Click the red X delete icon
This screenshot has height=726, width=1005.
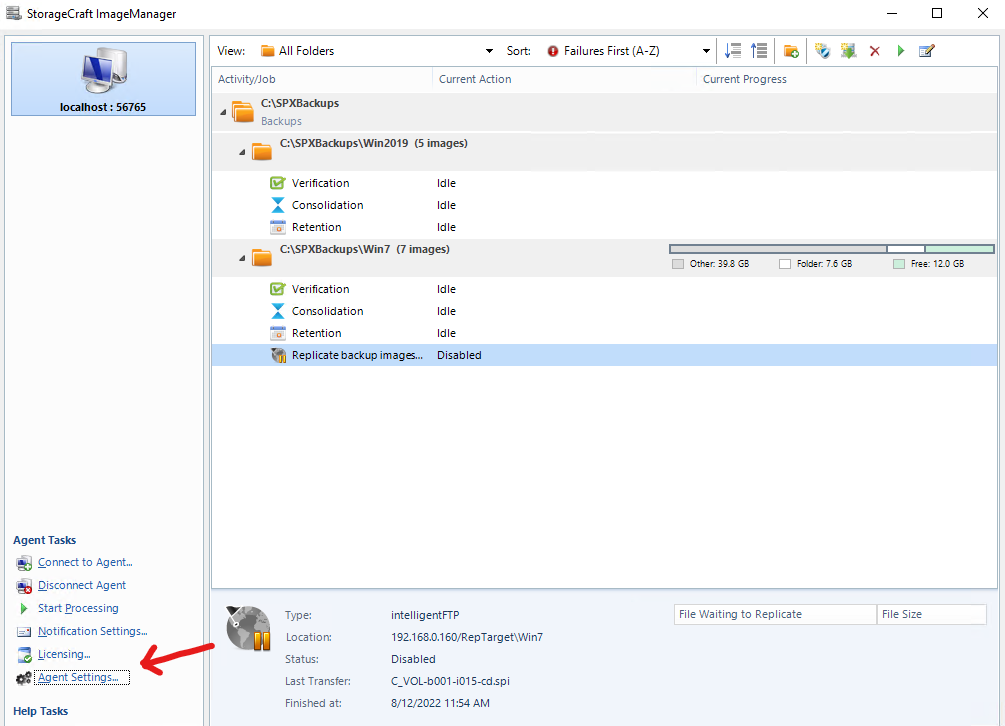tap(875, 51)
